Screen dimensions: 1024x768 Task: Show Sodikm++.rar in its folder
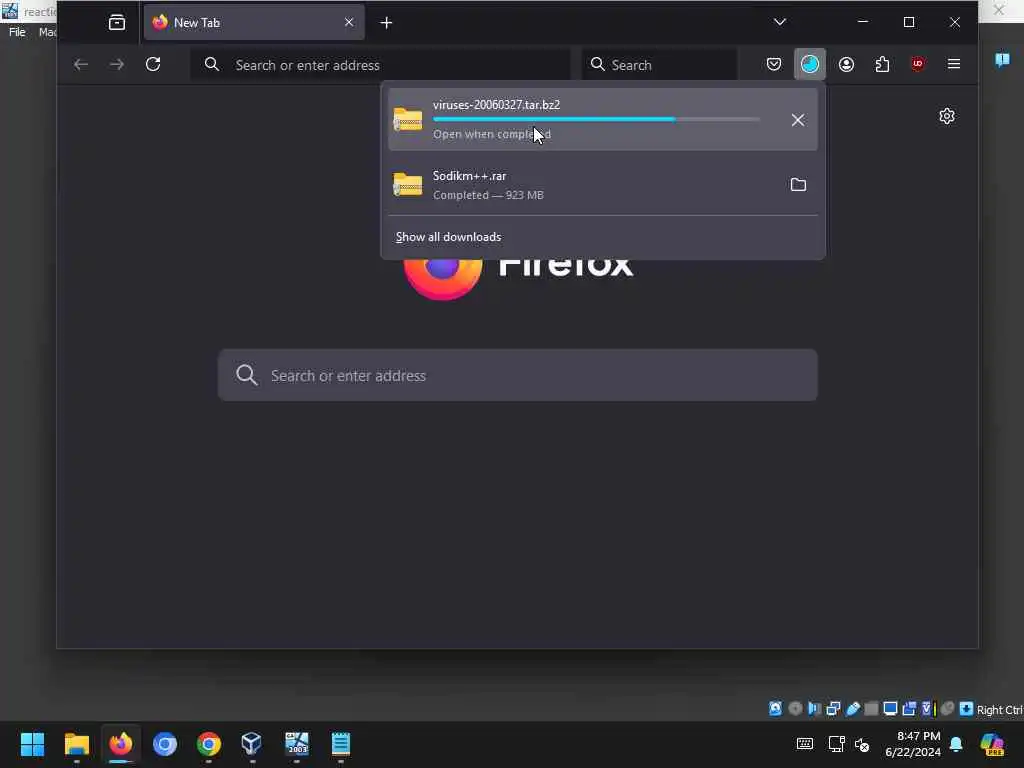pos(798,185)
